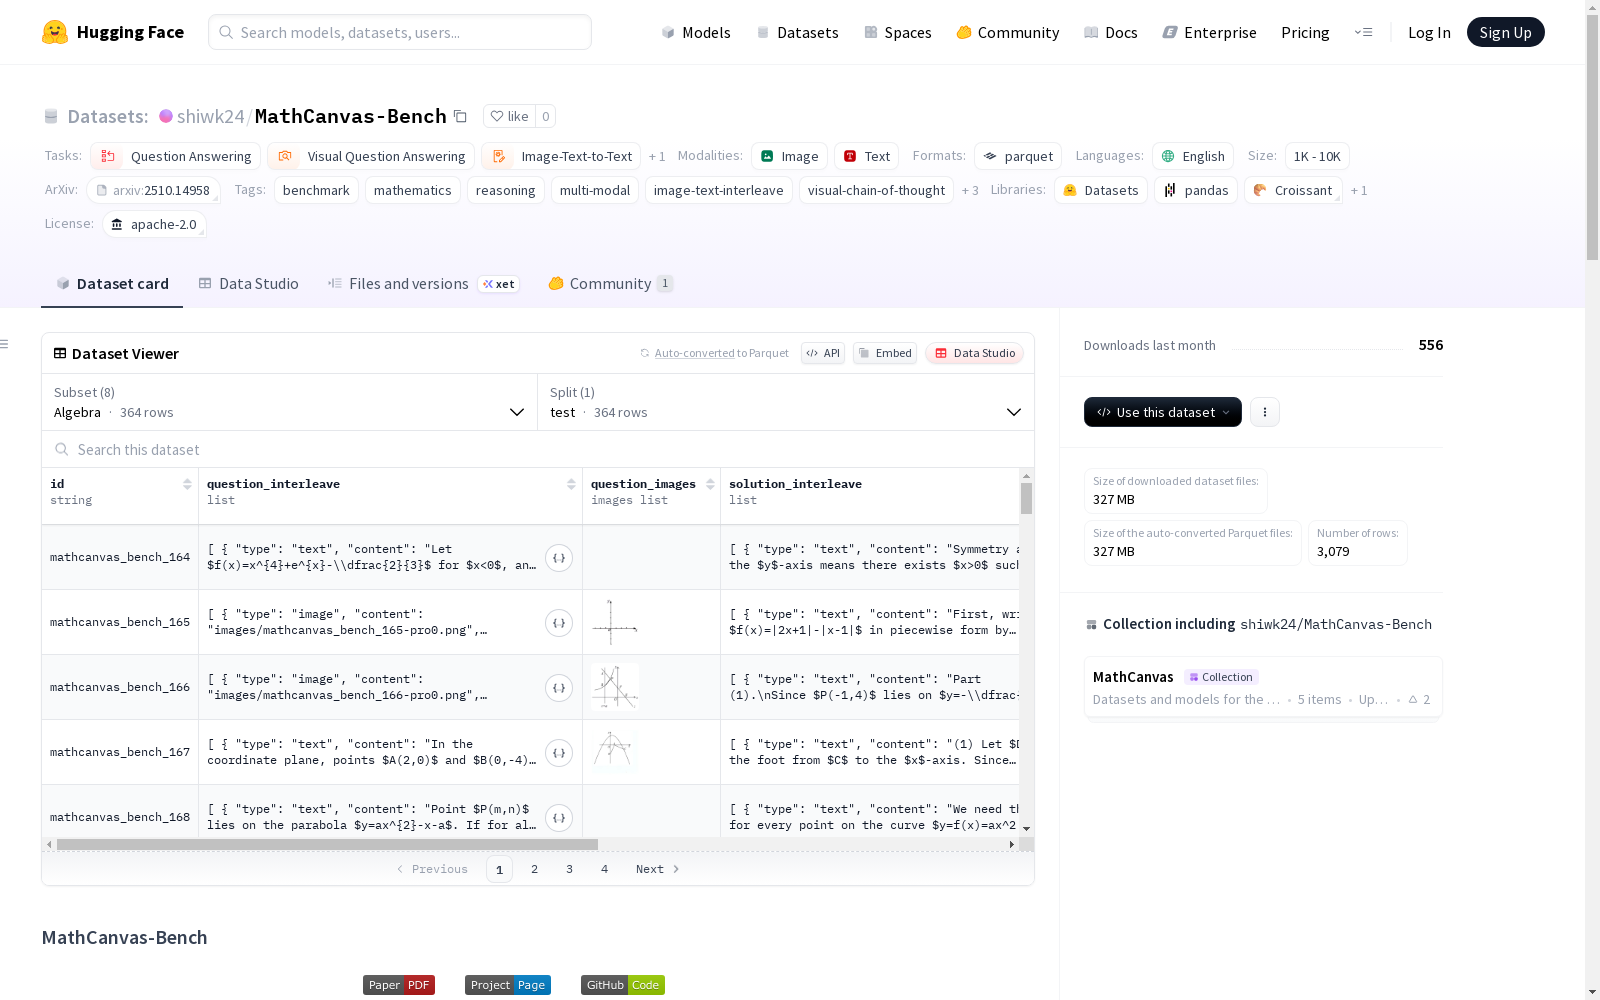
Task: Sort the question_interleave column
Action: pyautogui.click(x=571, y=484)
